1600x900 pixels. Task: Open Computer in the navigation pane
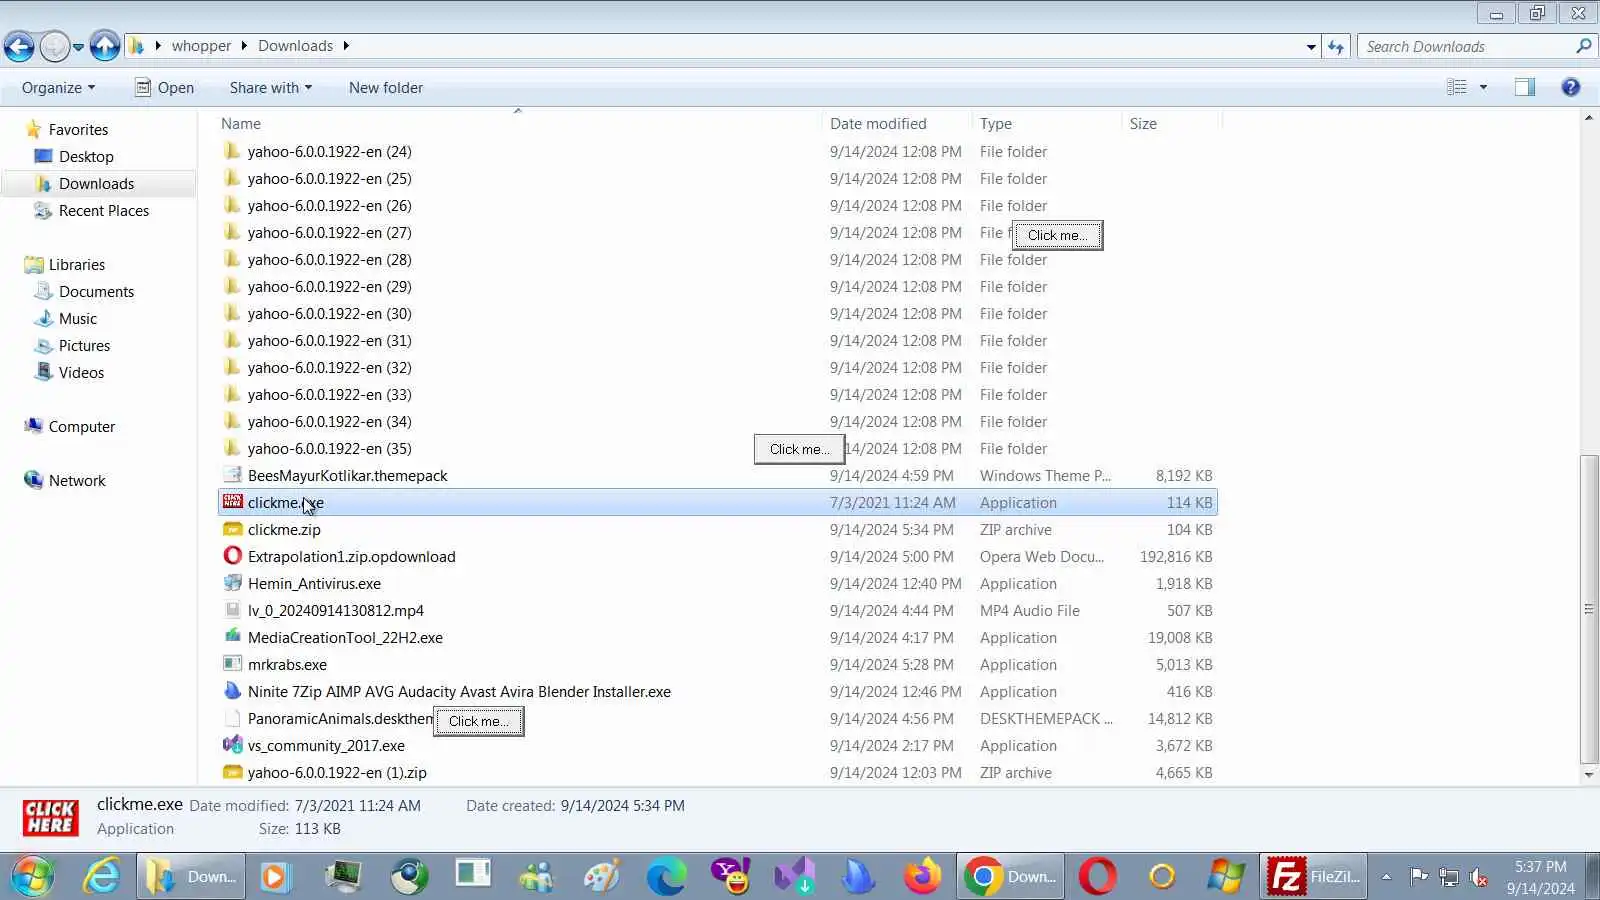[82, 426]
